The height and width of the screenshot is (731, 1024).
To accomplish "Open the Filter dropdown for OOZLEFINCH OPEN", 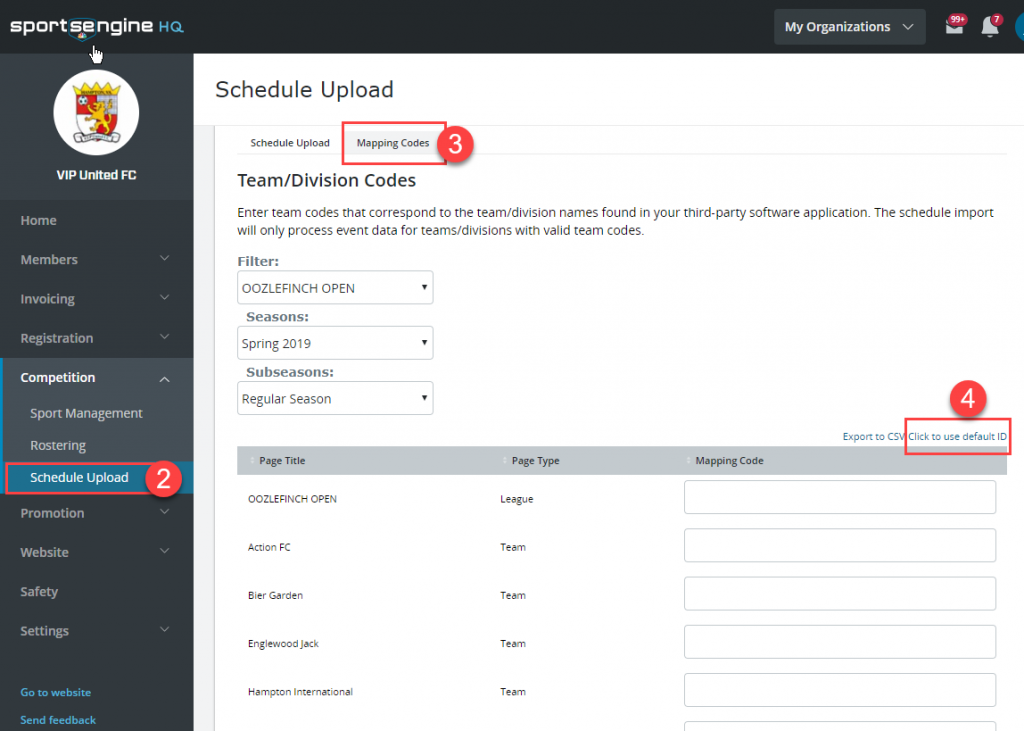I will 335,287.
